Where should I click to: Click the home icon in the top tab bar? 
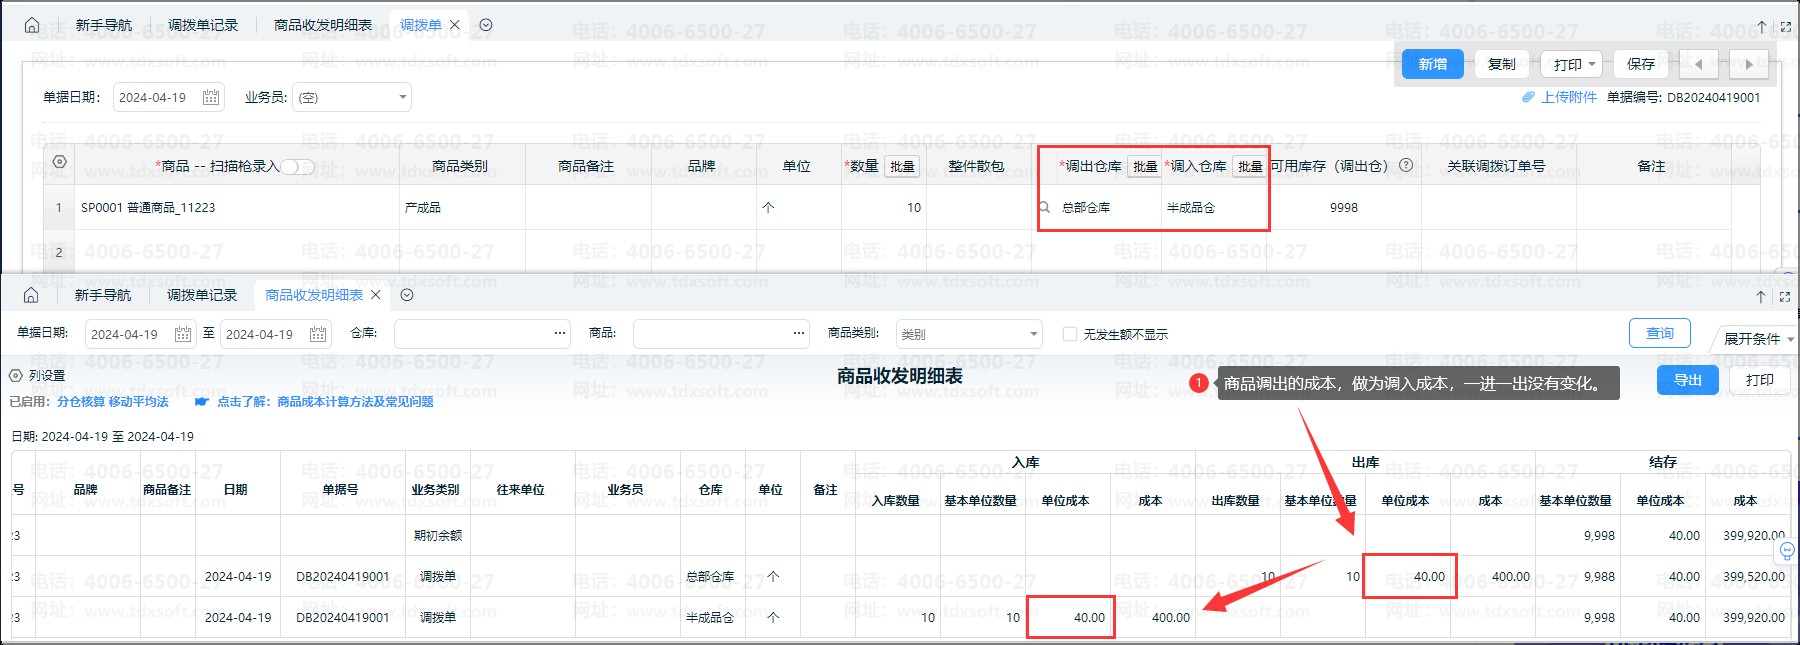point(32,25)
